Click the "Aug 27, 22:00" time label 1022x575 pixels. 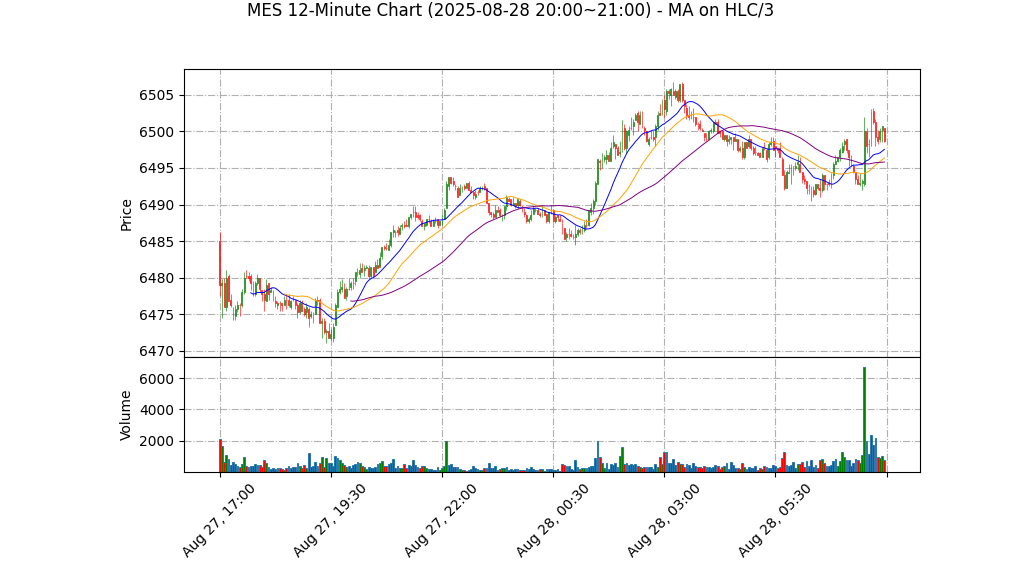click(x=441, y=520)
